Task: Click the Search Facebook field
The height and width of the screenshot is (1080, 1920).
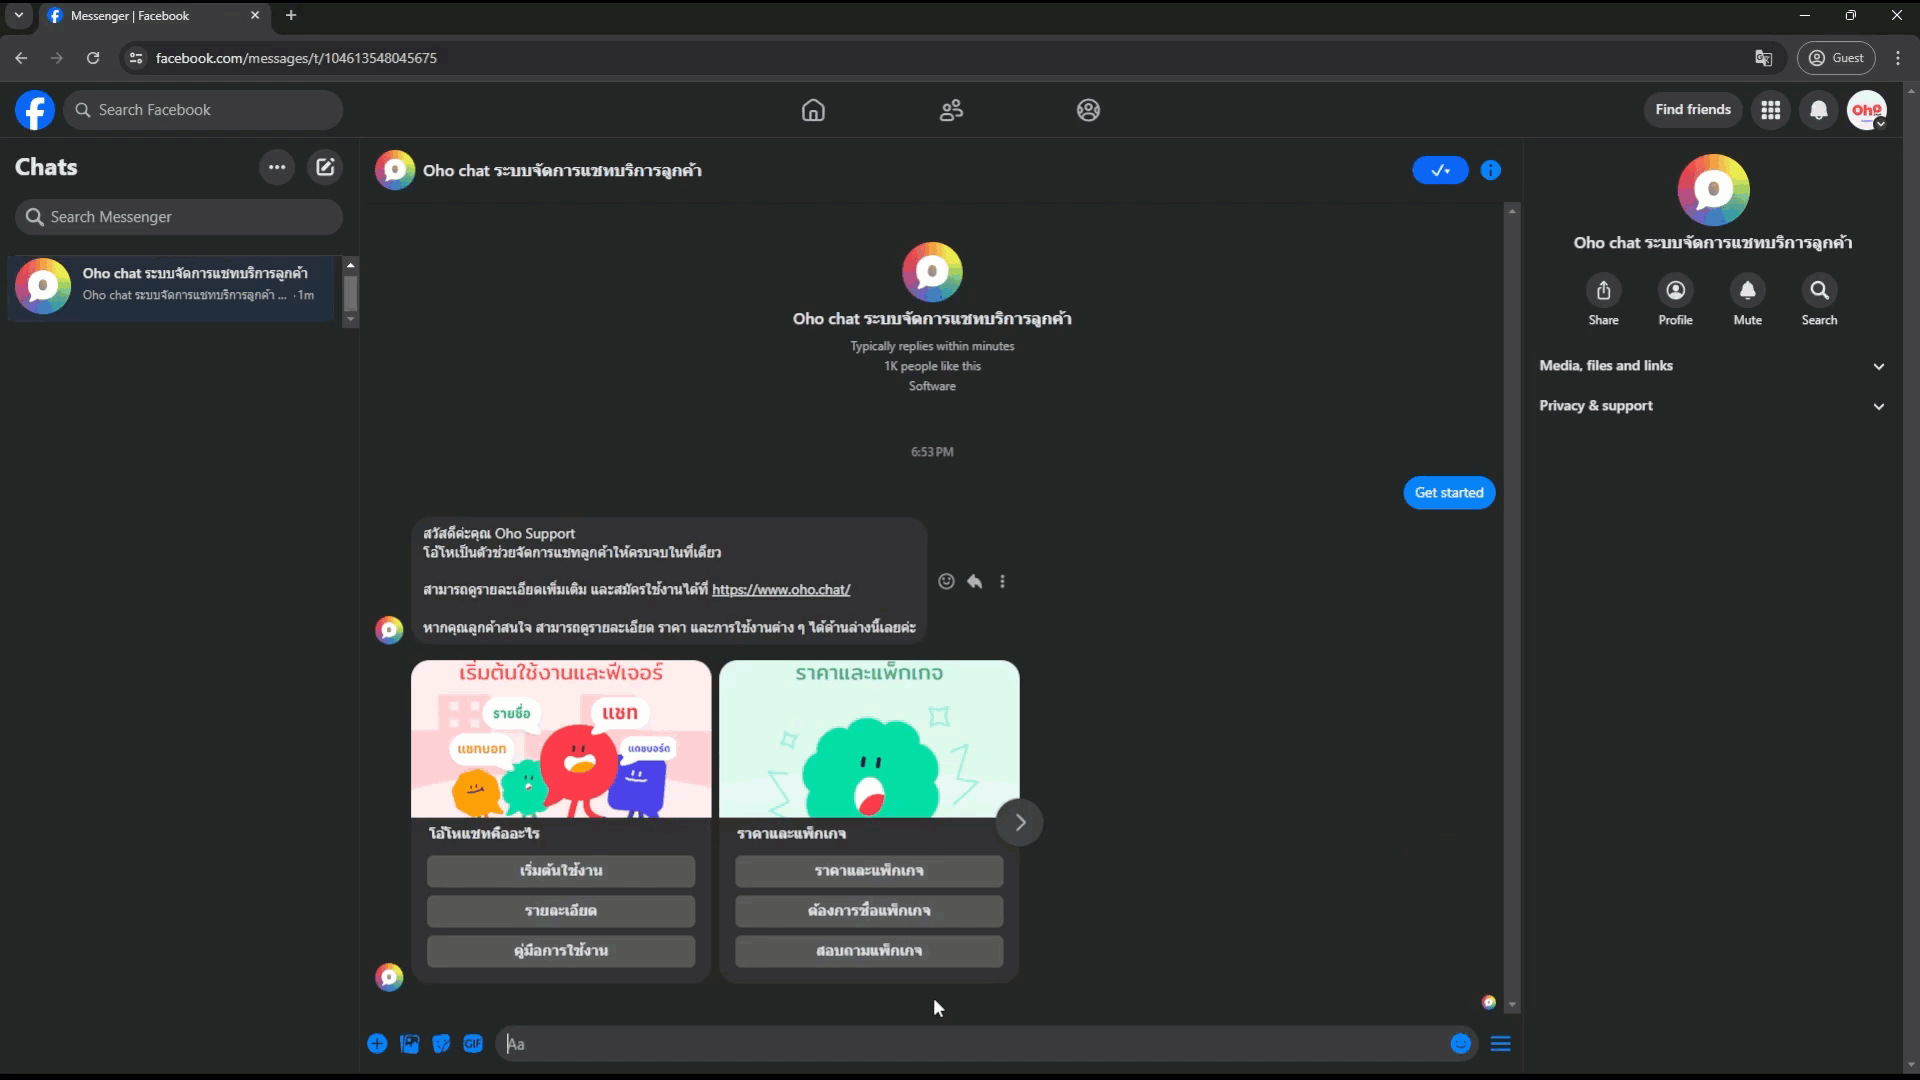Action: (204, 110)
